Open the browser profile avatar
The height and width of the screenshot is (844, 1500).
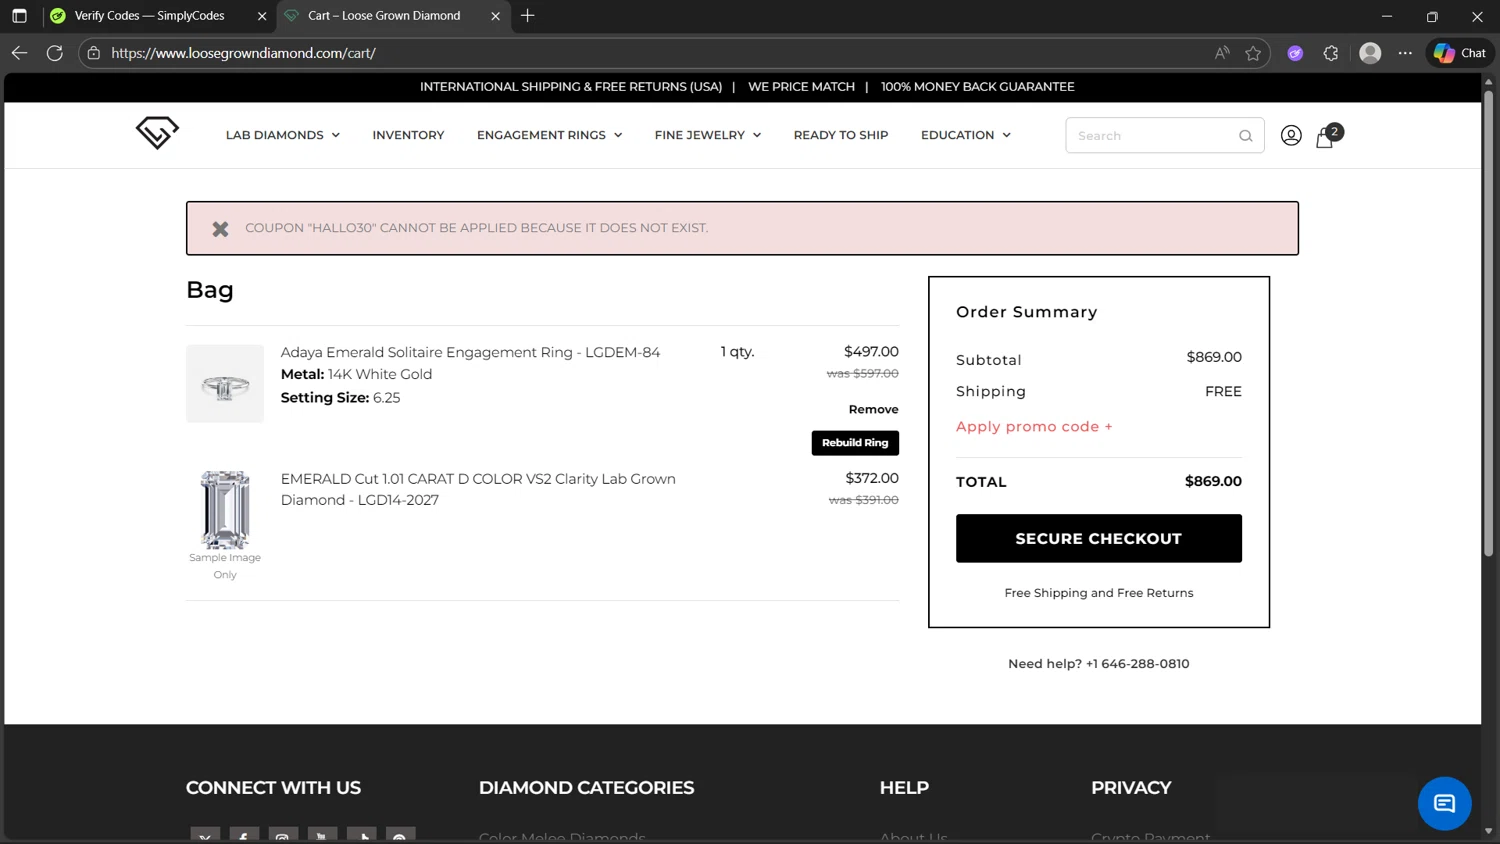(x=1370, y=53)
